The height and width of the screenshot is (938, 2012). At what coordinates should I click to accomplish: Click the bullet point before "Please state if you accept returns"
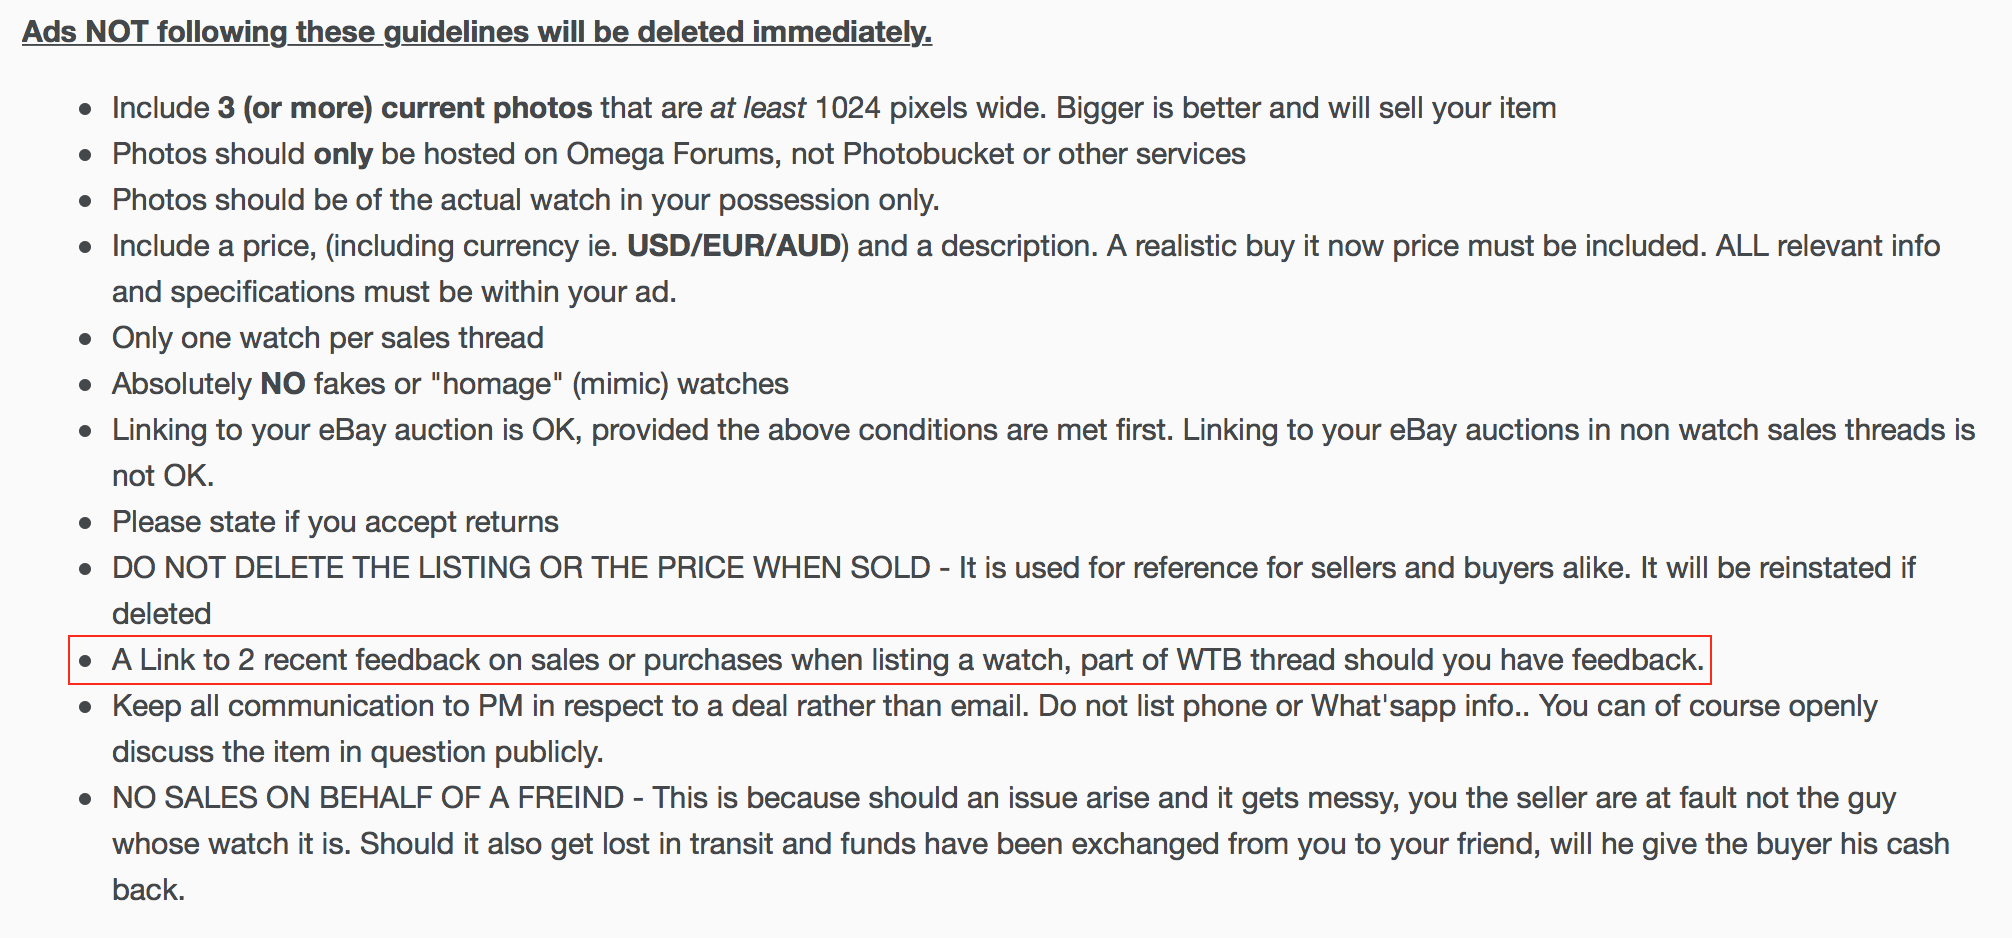(86, 523)
